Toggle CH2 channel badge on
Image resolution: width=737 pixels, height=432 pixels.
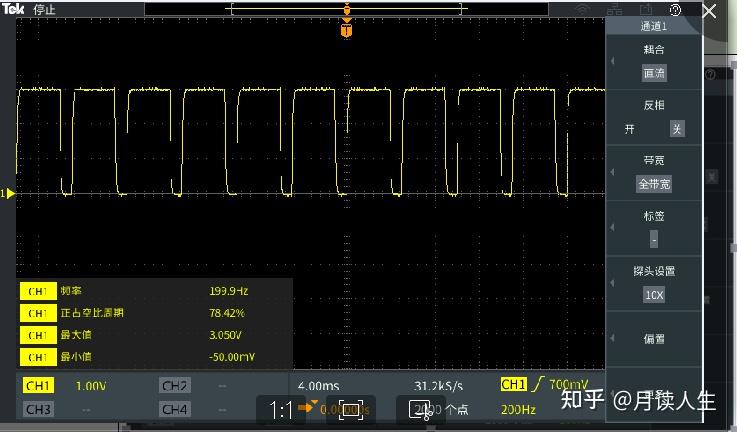click(x=174, y=385)
